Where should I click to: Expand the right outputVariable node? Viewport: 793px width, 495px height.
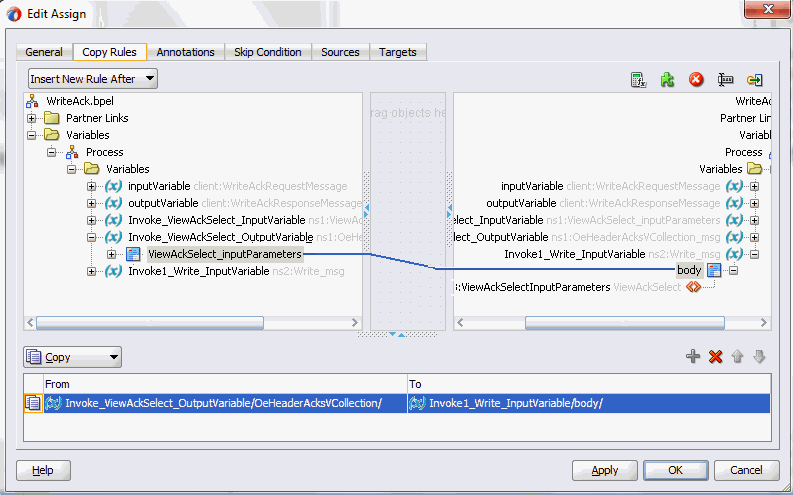[x=754, y=203]
